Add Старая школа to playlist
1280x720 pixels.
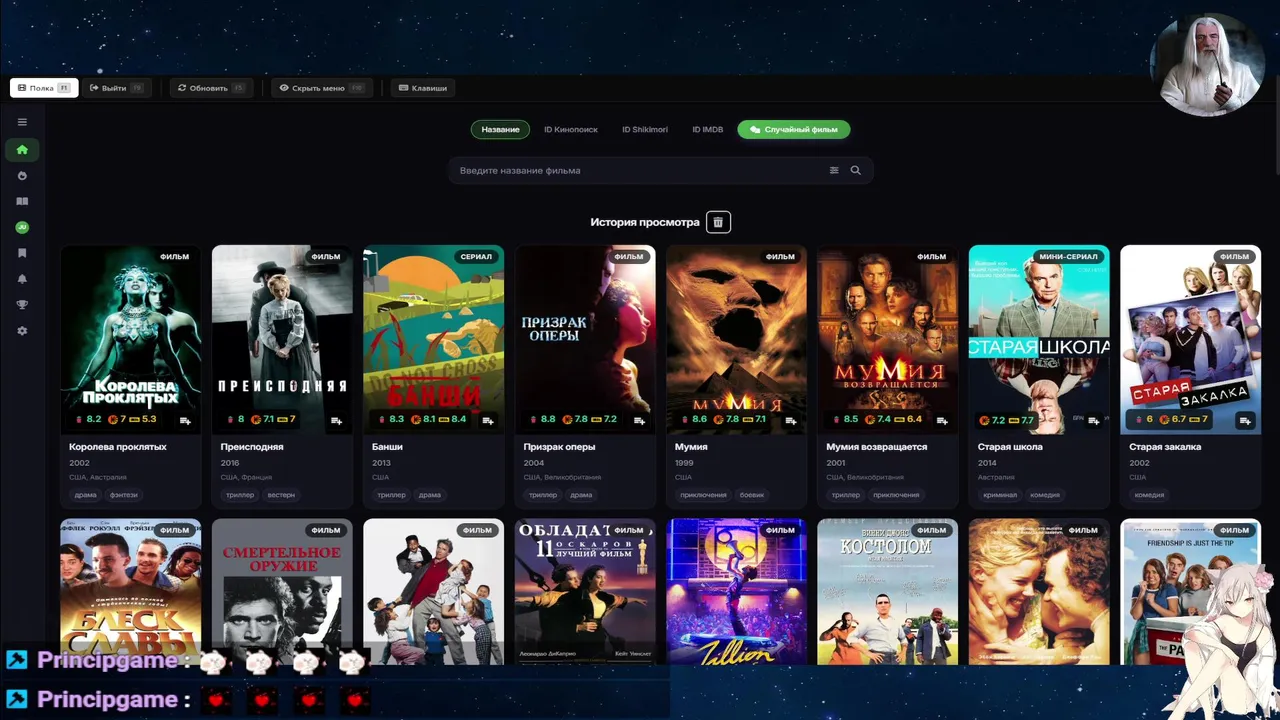pos(1093,421)
